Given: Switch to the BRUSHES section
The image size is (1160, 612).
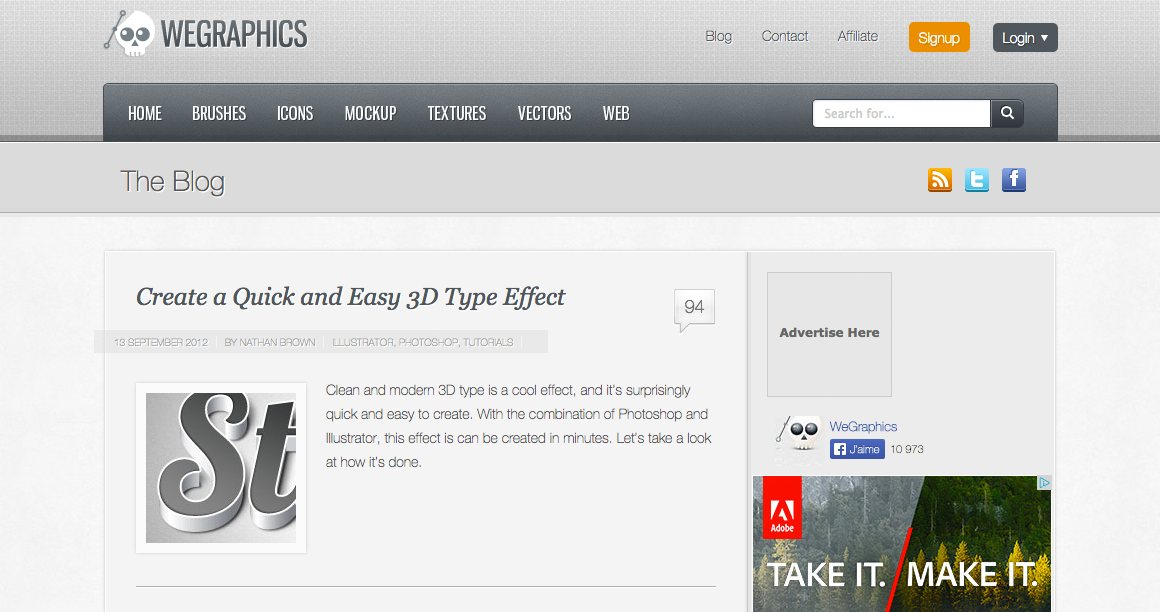Looking at the screenshot, I should [x=219, y=113].
